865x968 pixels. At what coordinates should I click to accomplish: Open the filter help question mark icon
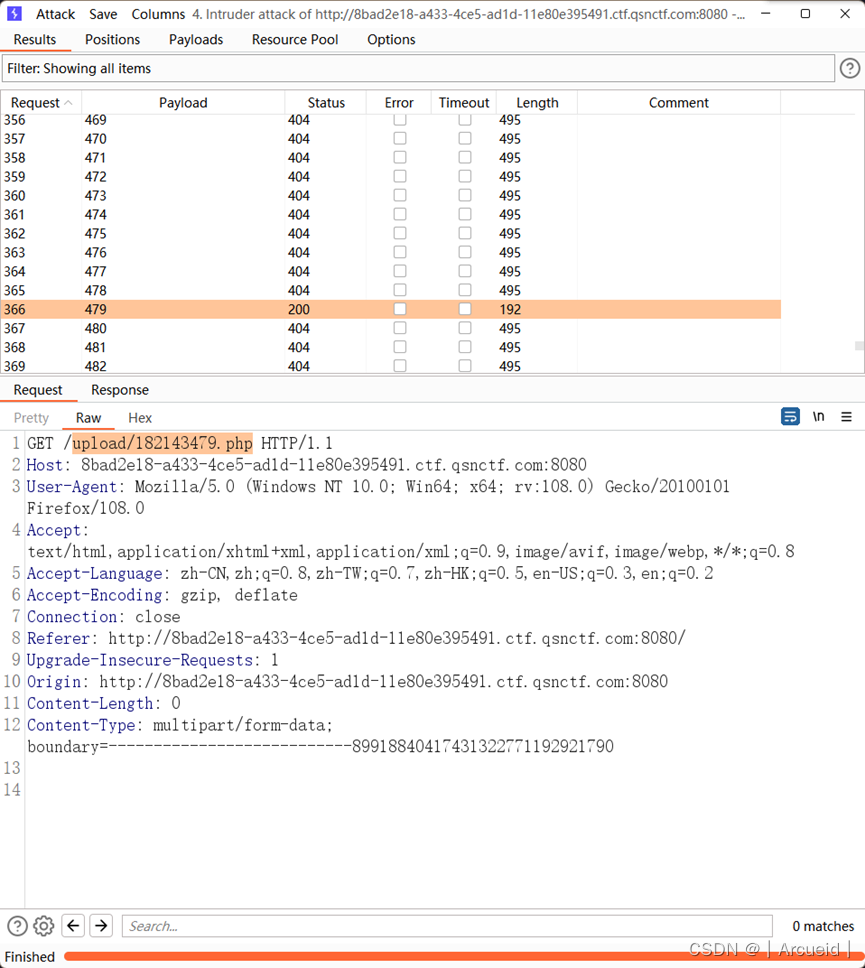851,68
